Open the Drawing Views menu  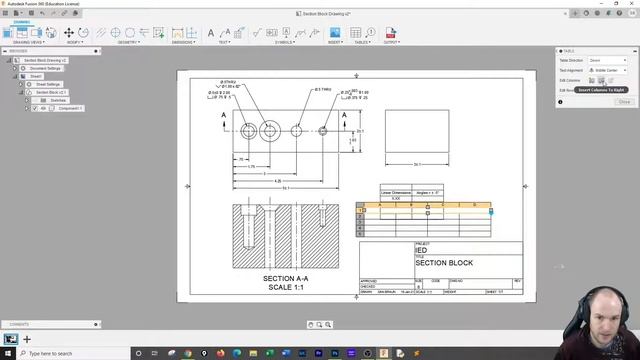(29, 42)
